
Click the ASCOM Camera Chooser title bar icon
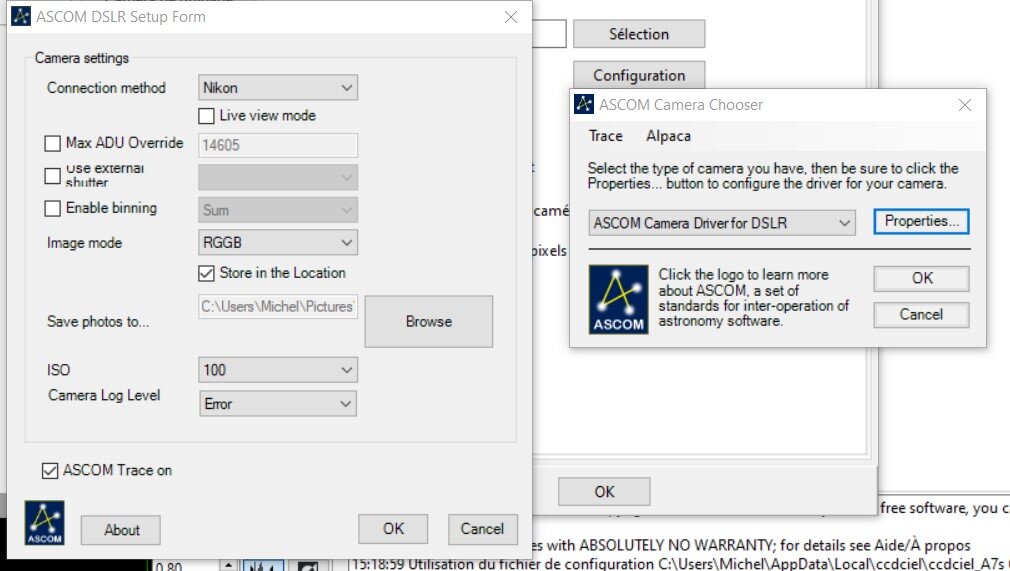584,104
